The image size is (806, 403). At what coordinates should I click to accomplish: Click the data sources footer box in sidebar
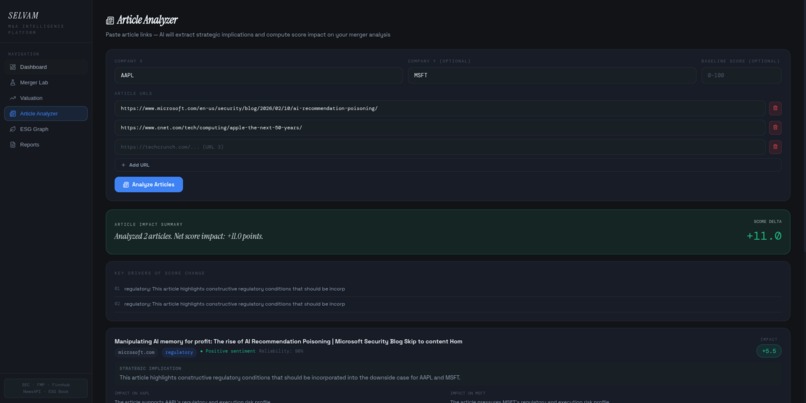tap(46, 388)
